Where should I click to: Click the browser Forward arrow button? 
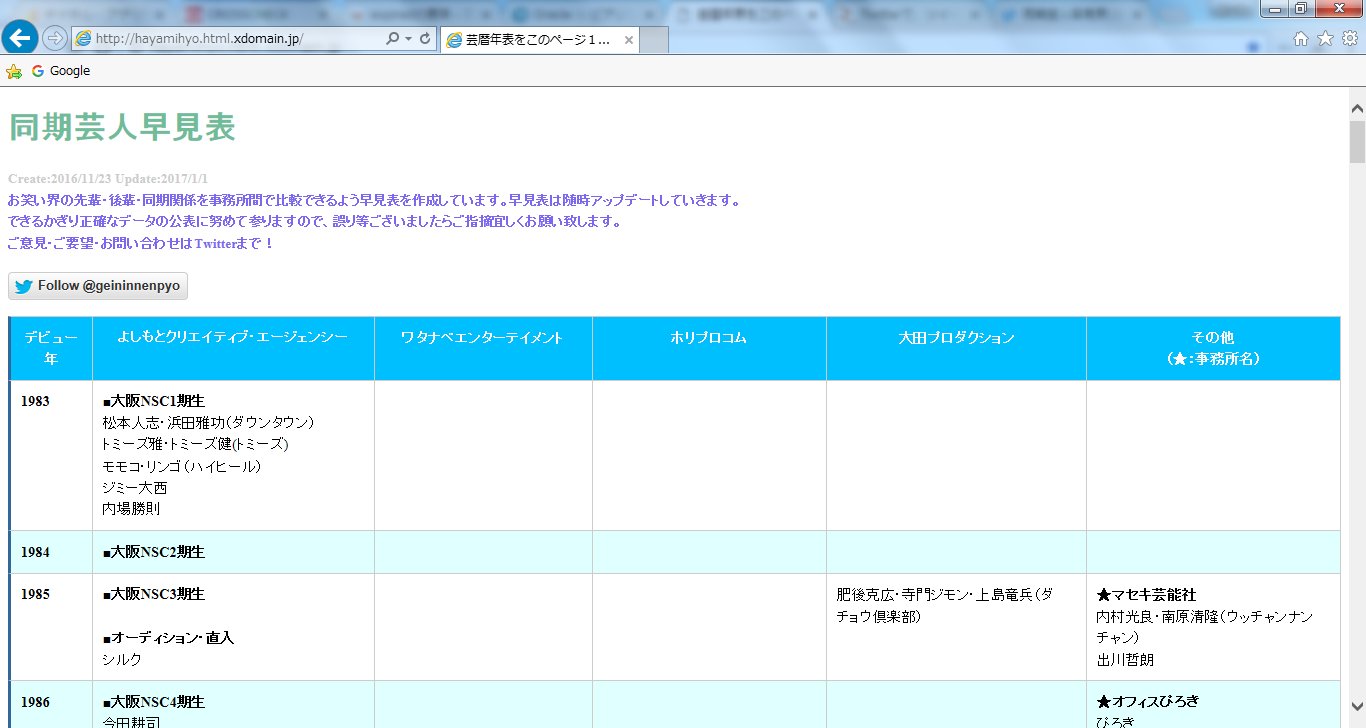[x=55, y=38]
